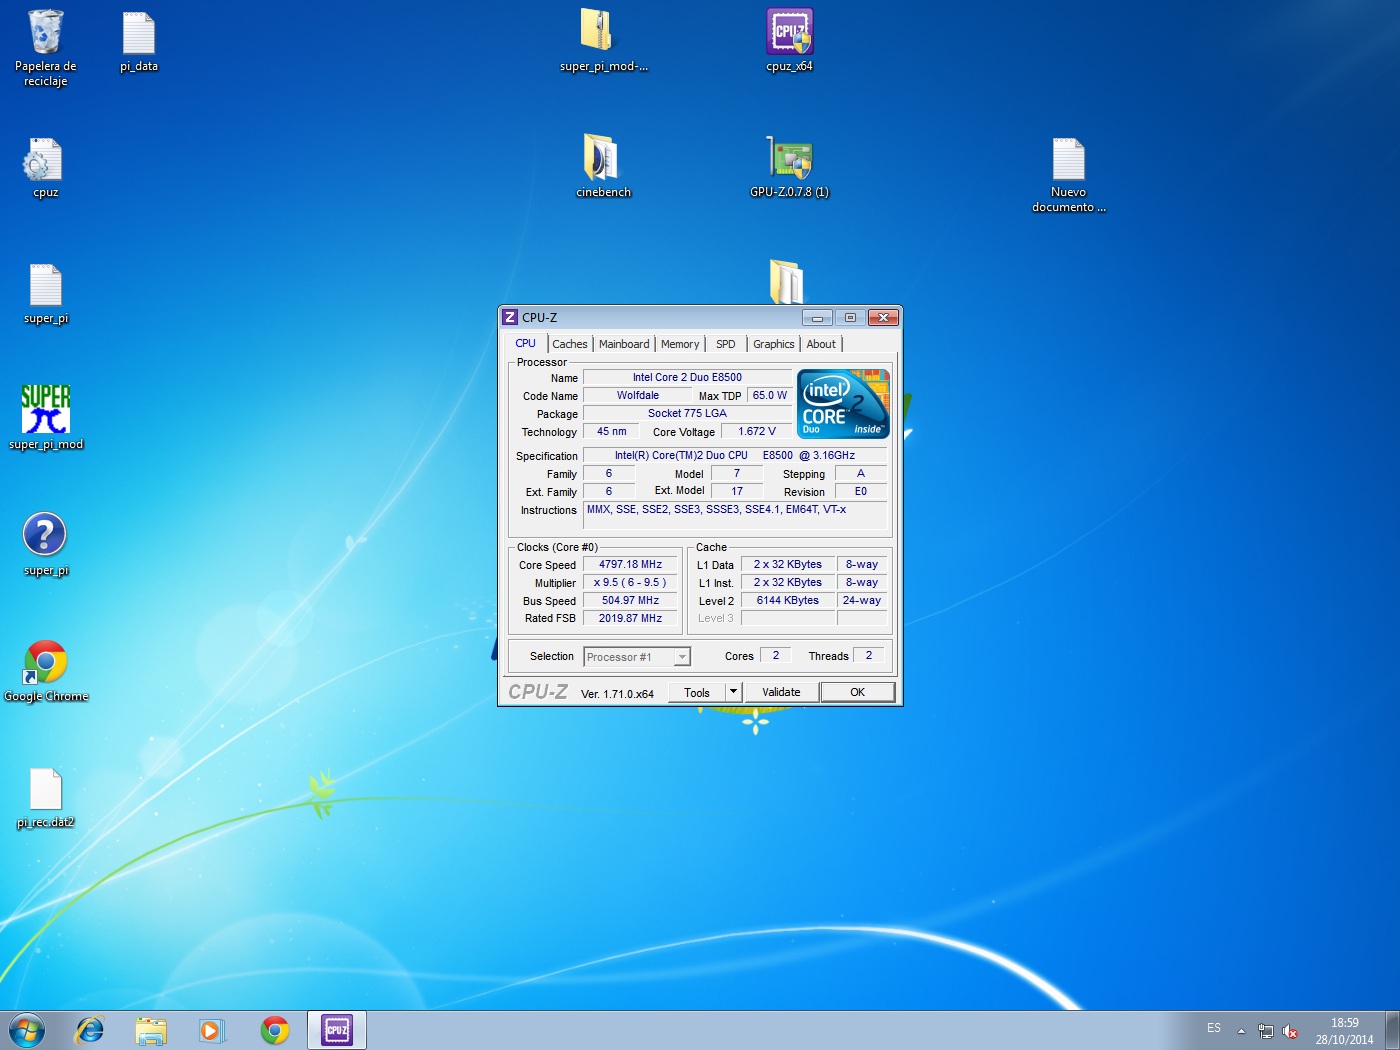
Task: Switch to the Memory tab
Action: click(x=680, y=344)
